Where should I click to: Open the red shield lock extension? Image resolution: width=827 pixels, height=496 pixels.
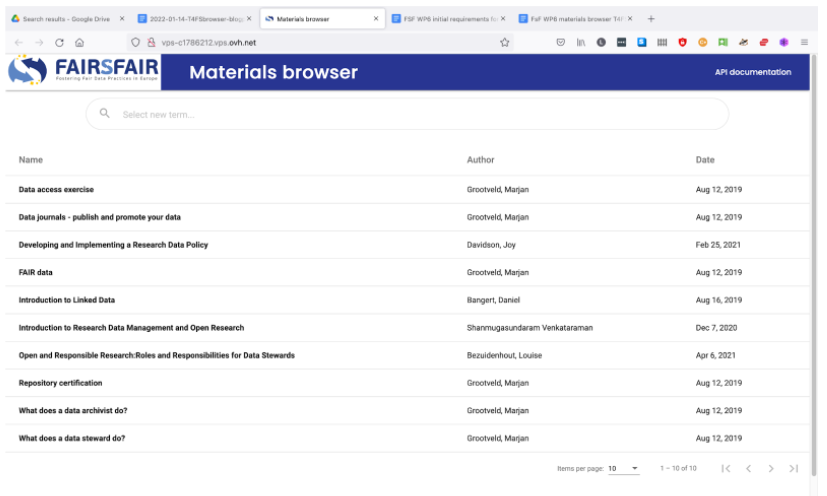682,42
